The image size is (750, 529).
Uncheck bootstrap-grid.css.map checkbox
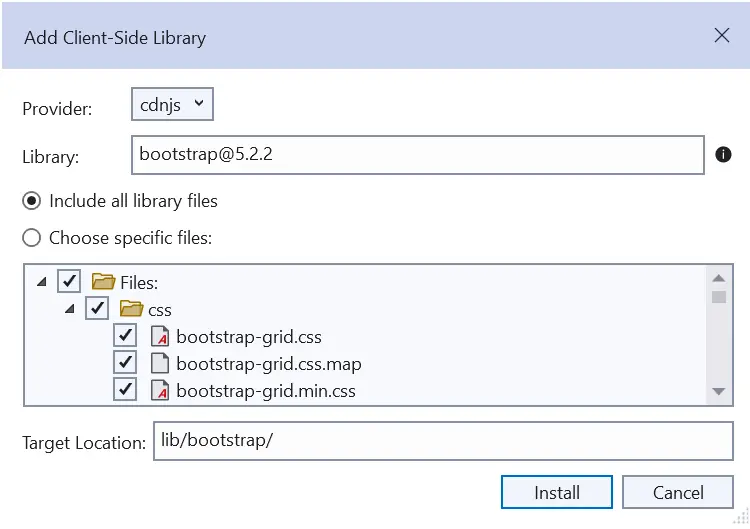point(125,363)
